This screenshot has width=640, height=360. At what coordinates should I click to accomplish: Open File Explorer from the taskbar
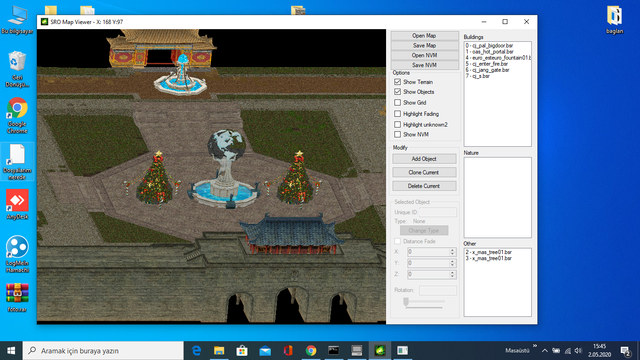pyautogui.click(x=219, y=351)
